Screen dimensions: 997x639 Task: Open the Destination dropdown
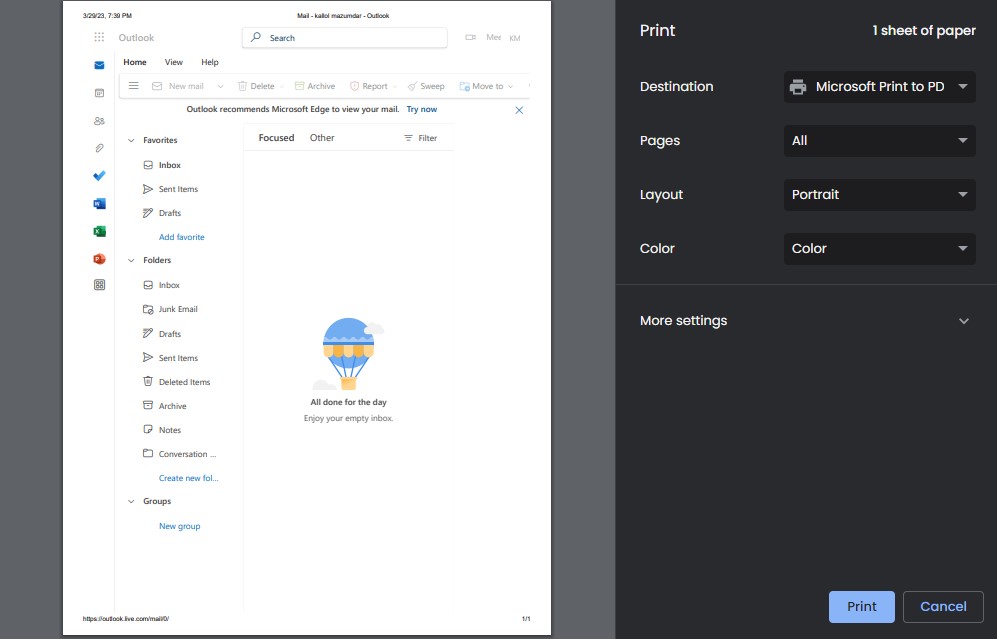tap(879, 87)
